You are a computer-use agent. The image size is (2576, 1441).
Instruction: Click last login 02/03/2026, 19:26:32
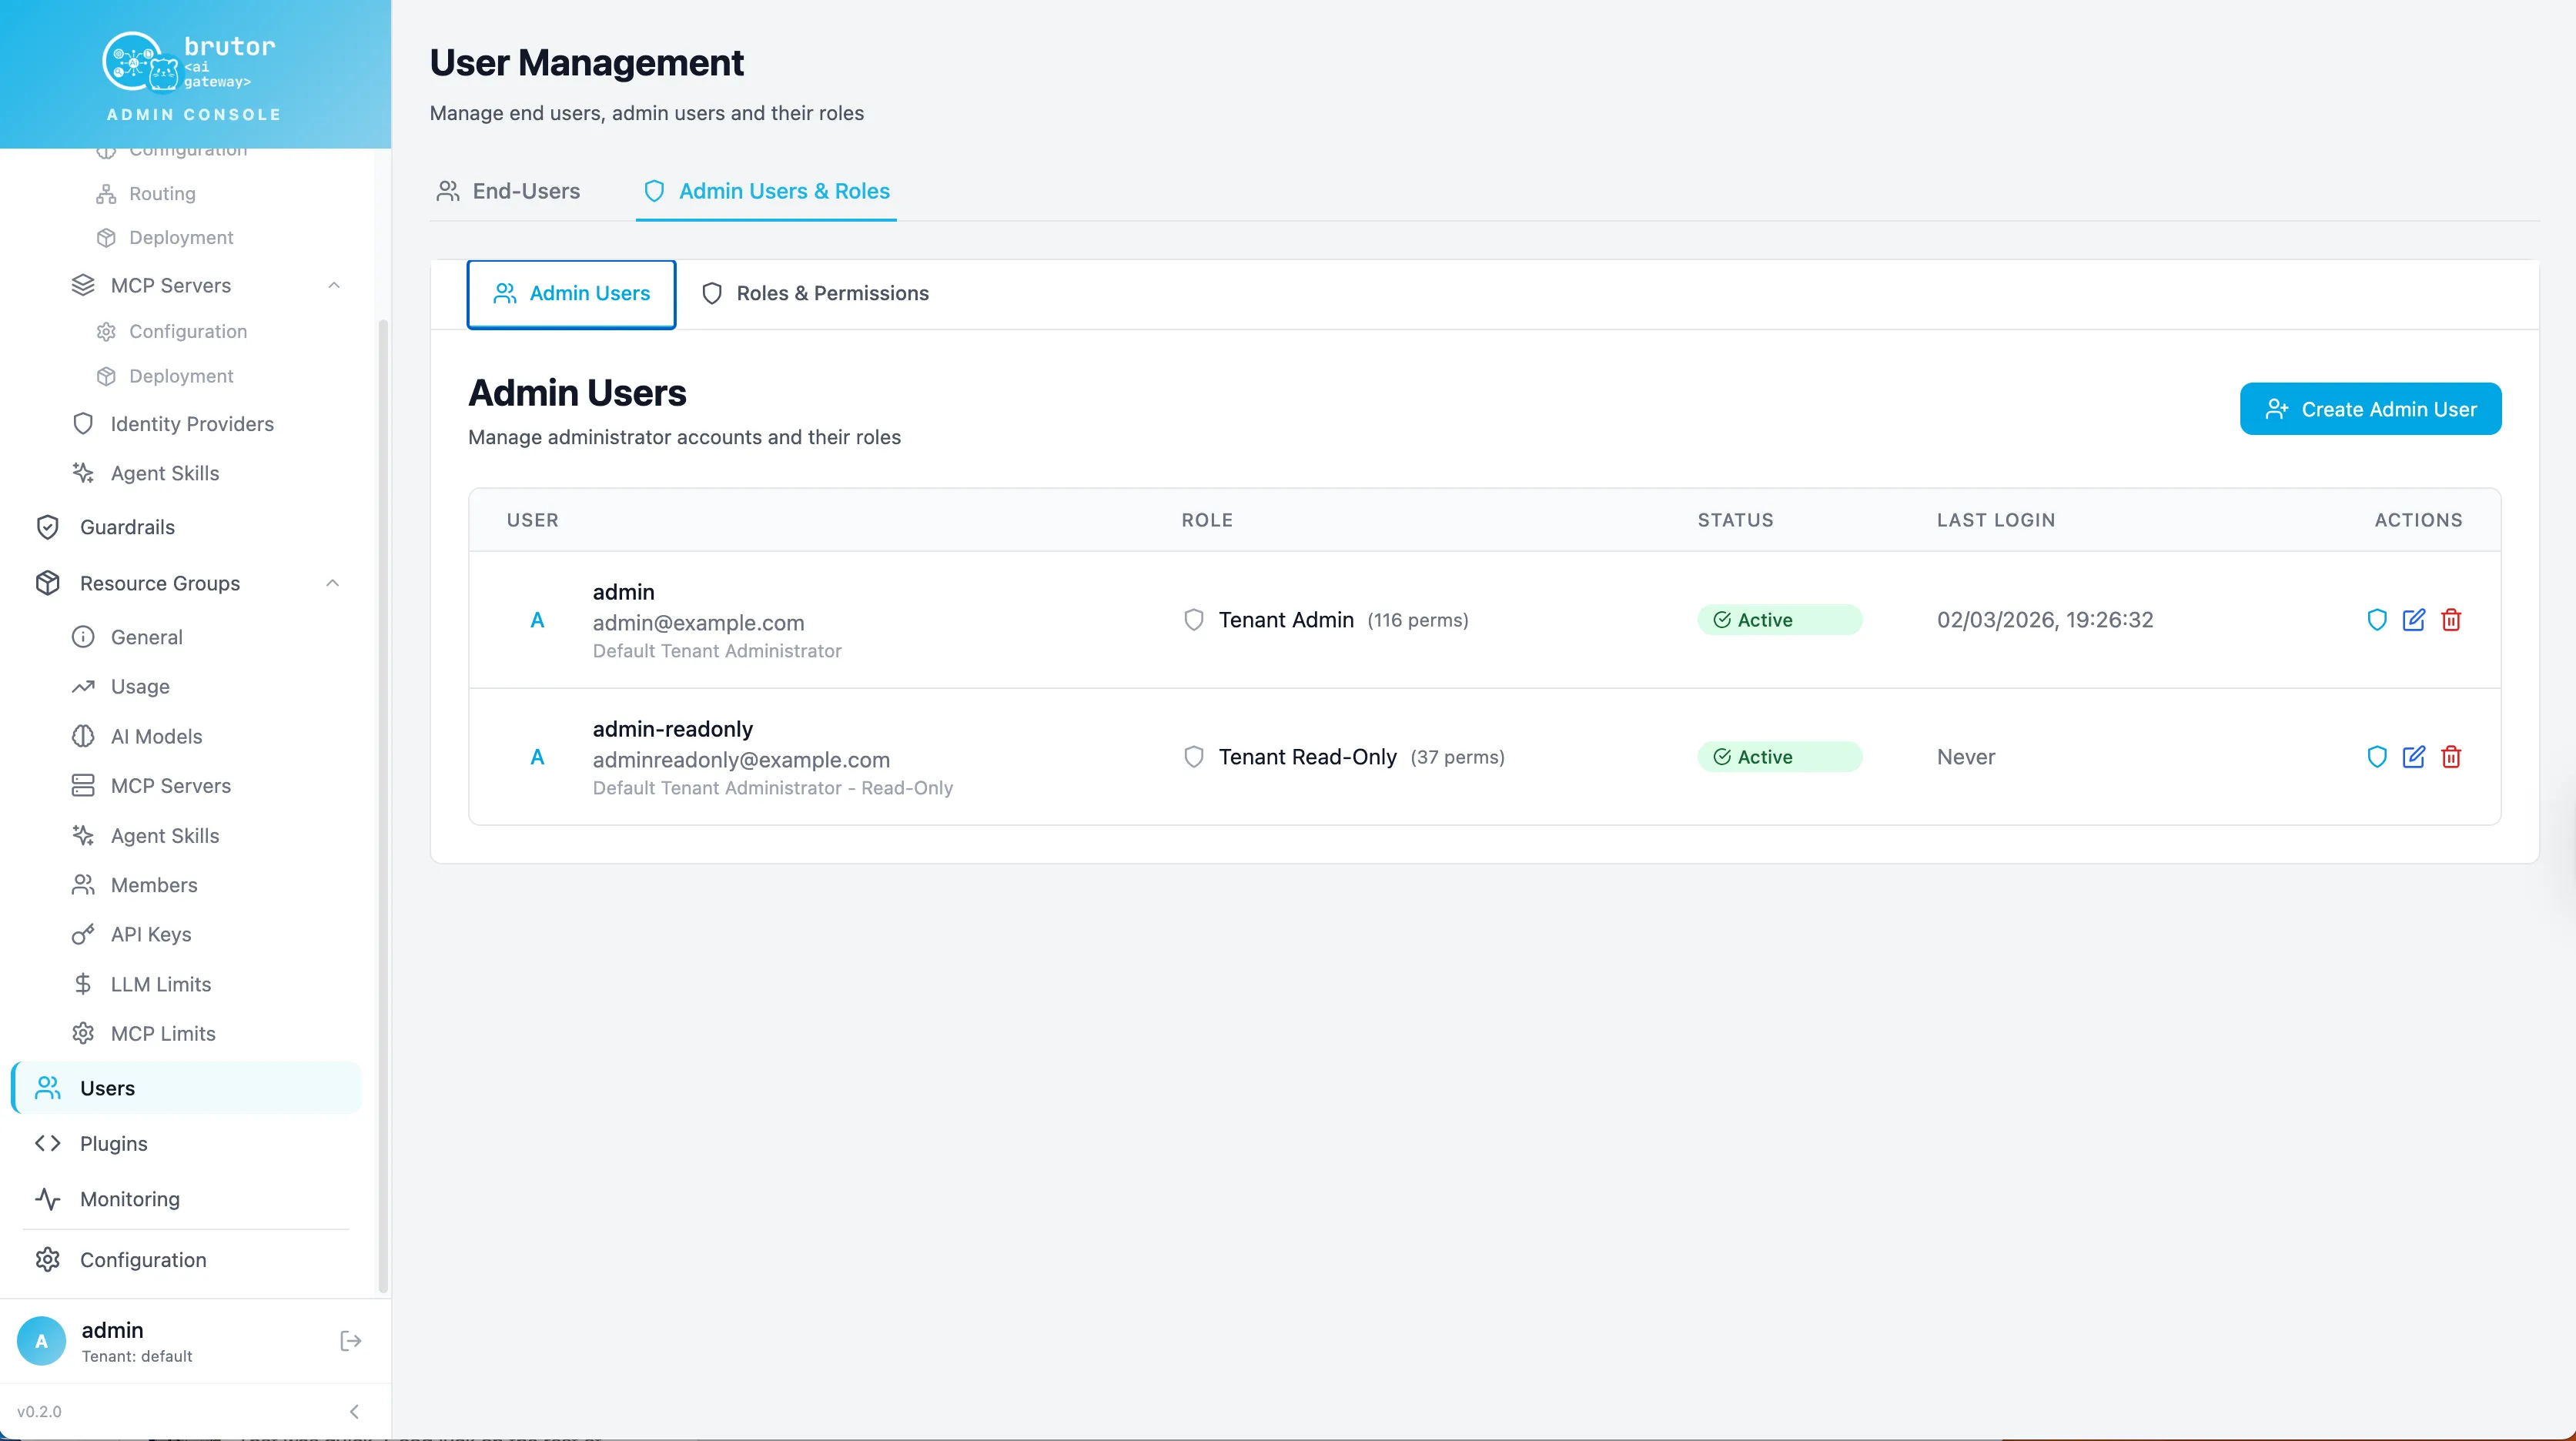coord(2045,620)
